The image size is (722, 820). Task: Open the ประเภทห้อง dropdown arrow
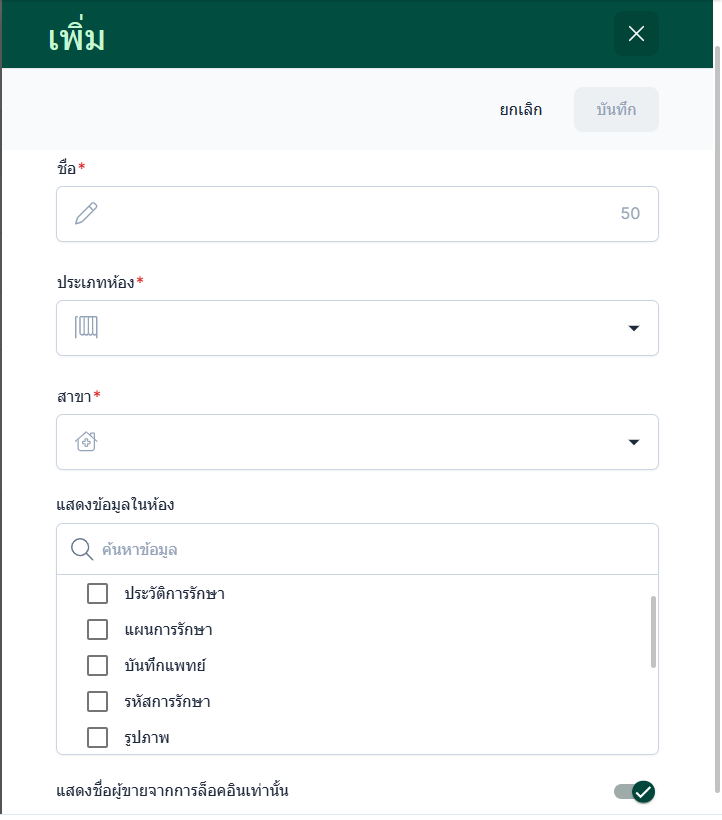coord(633,328)
